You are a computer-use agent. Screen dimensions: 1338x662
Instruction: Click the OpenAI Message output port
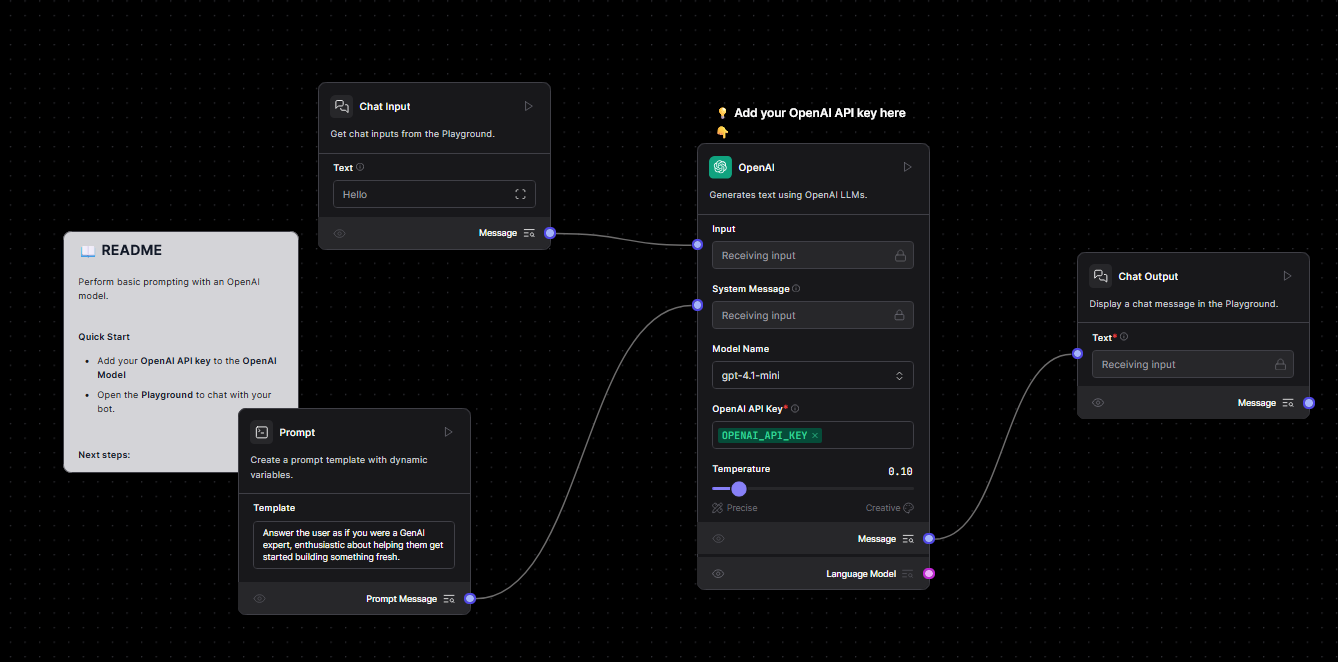click(x=929, y=539)
